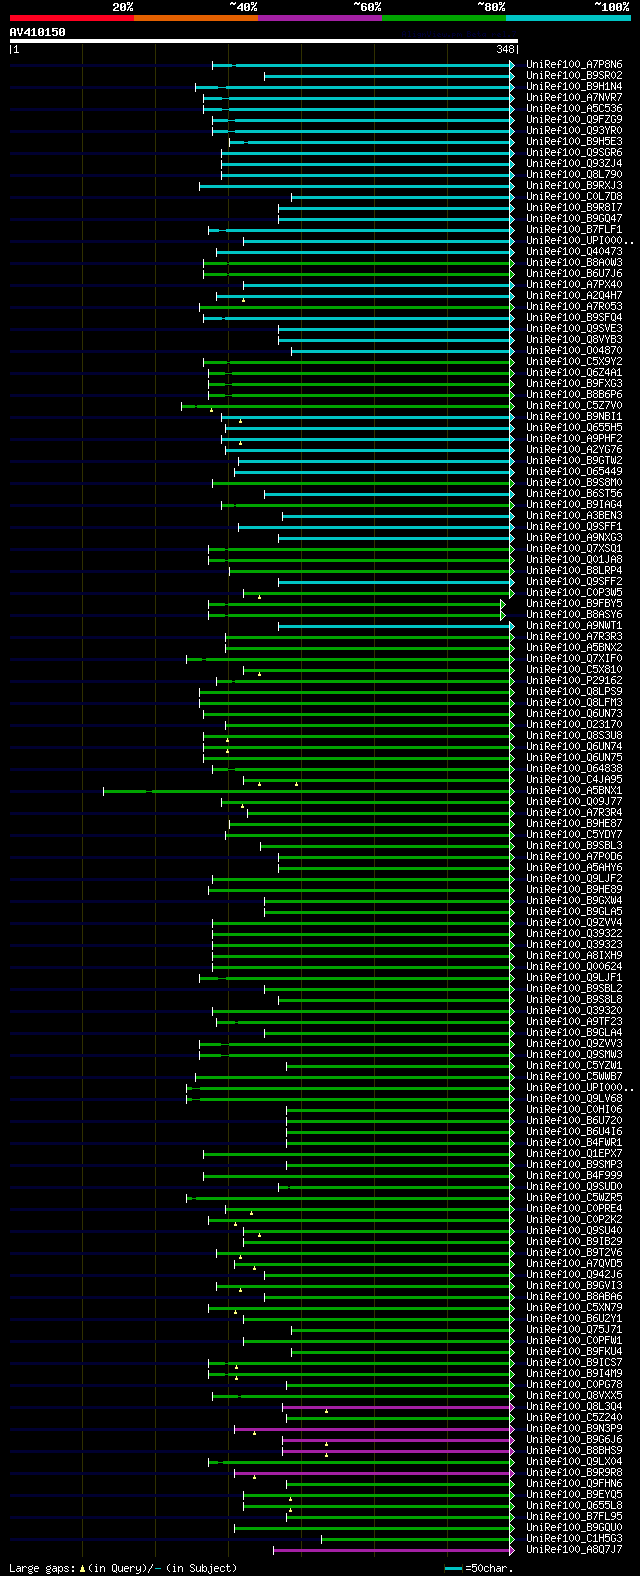Click hit label UniRef100_A9TF23
The width and height of the screenshot is (640, 1576).
(574, 1022)
